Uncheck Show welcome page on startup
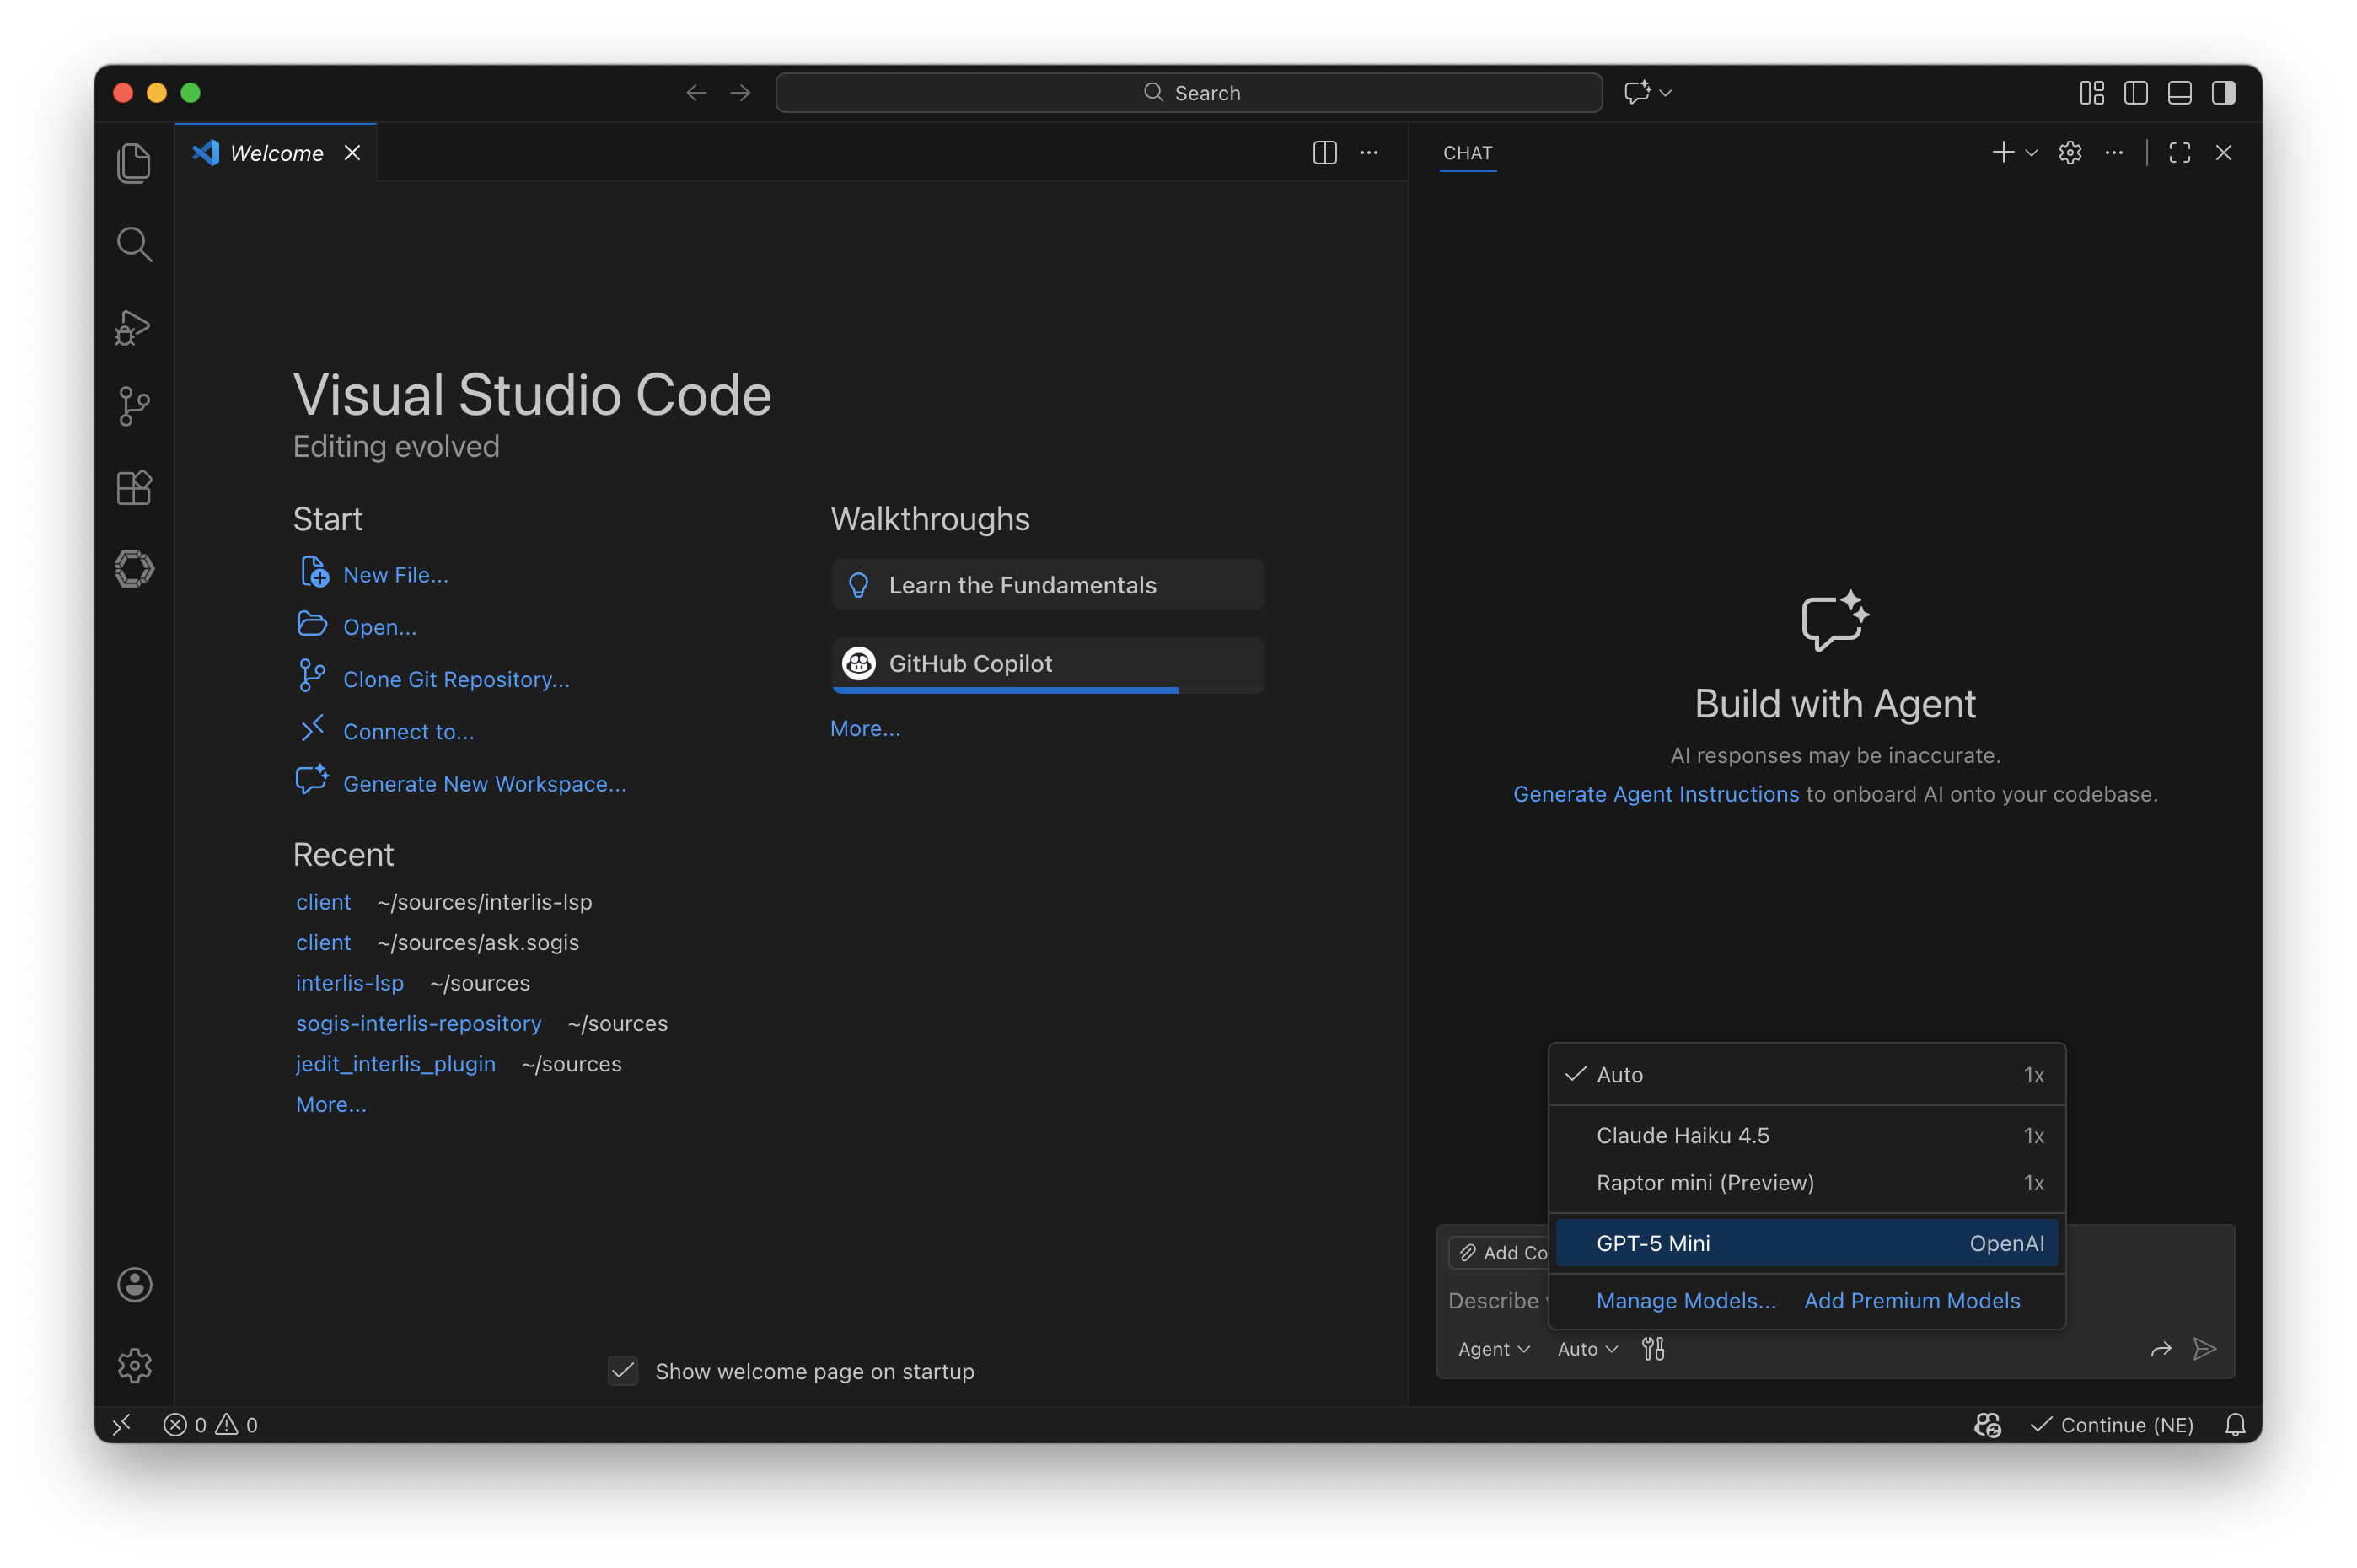The image size is (2357, 1568). click(x=622, y=1371)
